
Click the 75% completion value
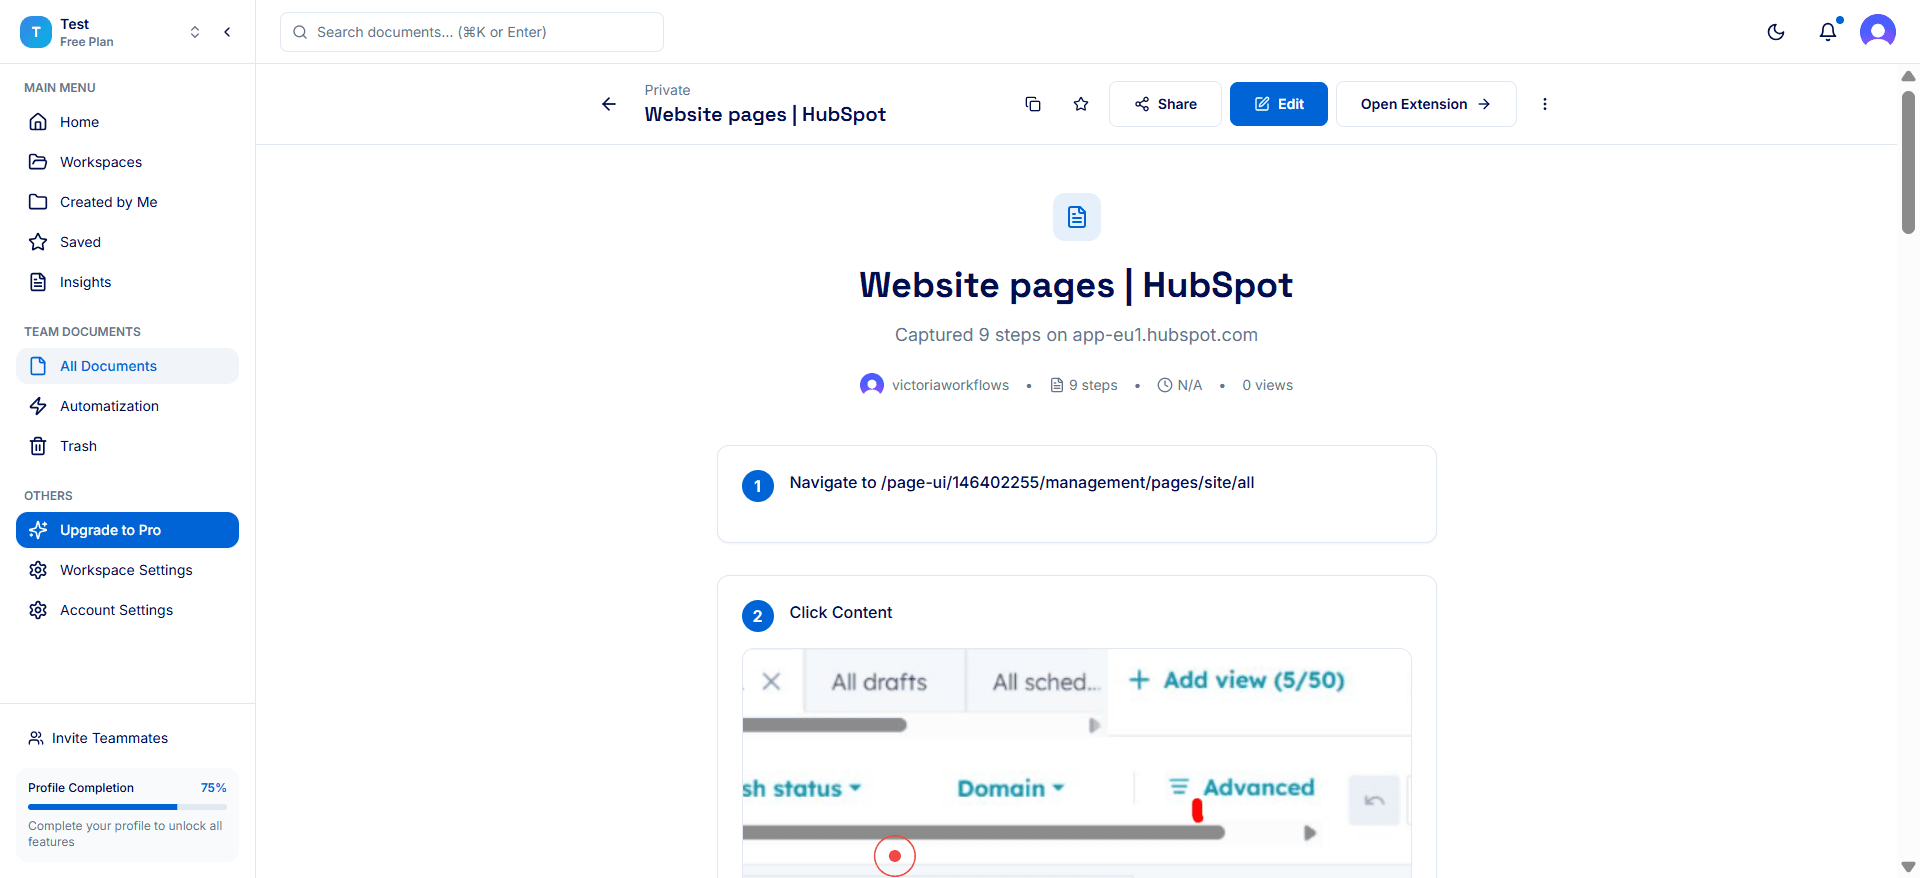point(213,788)
